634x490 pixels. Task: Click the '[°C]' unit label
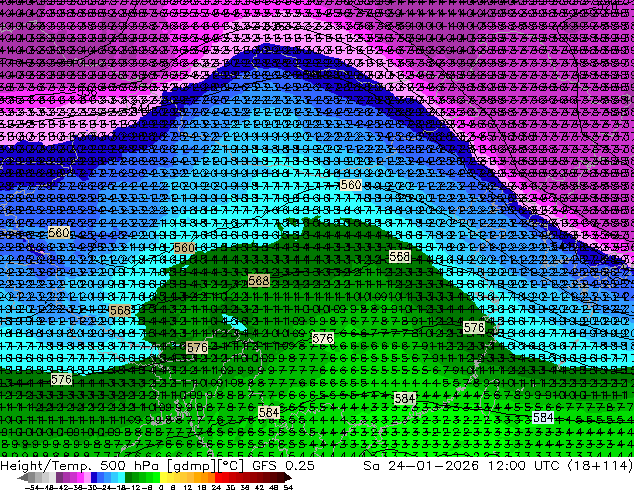(231, 466)
